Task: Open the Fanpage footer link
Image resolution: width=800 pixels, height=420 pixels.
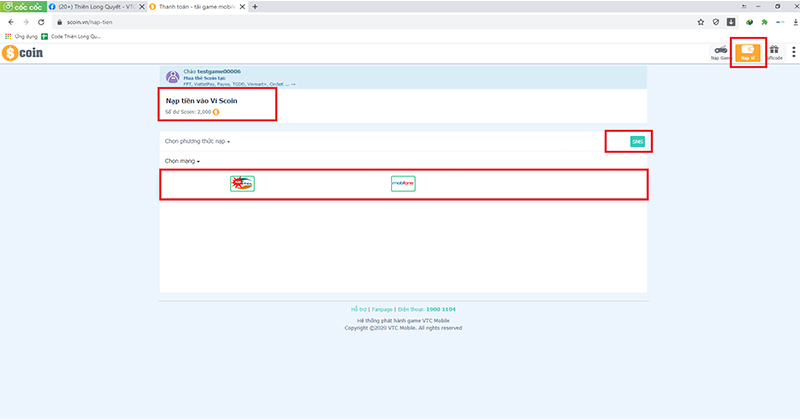Action: coord(382,309)
